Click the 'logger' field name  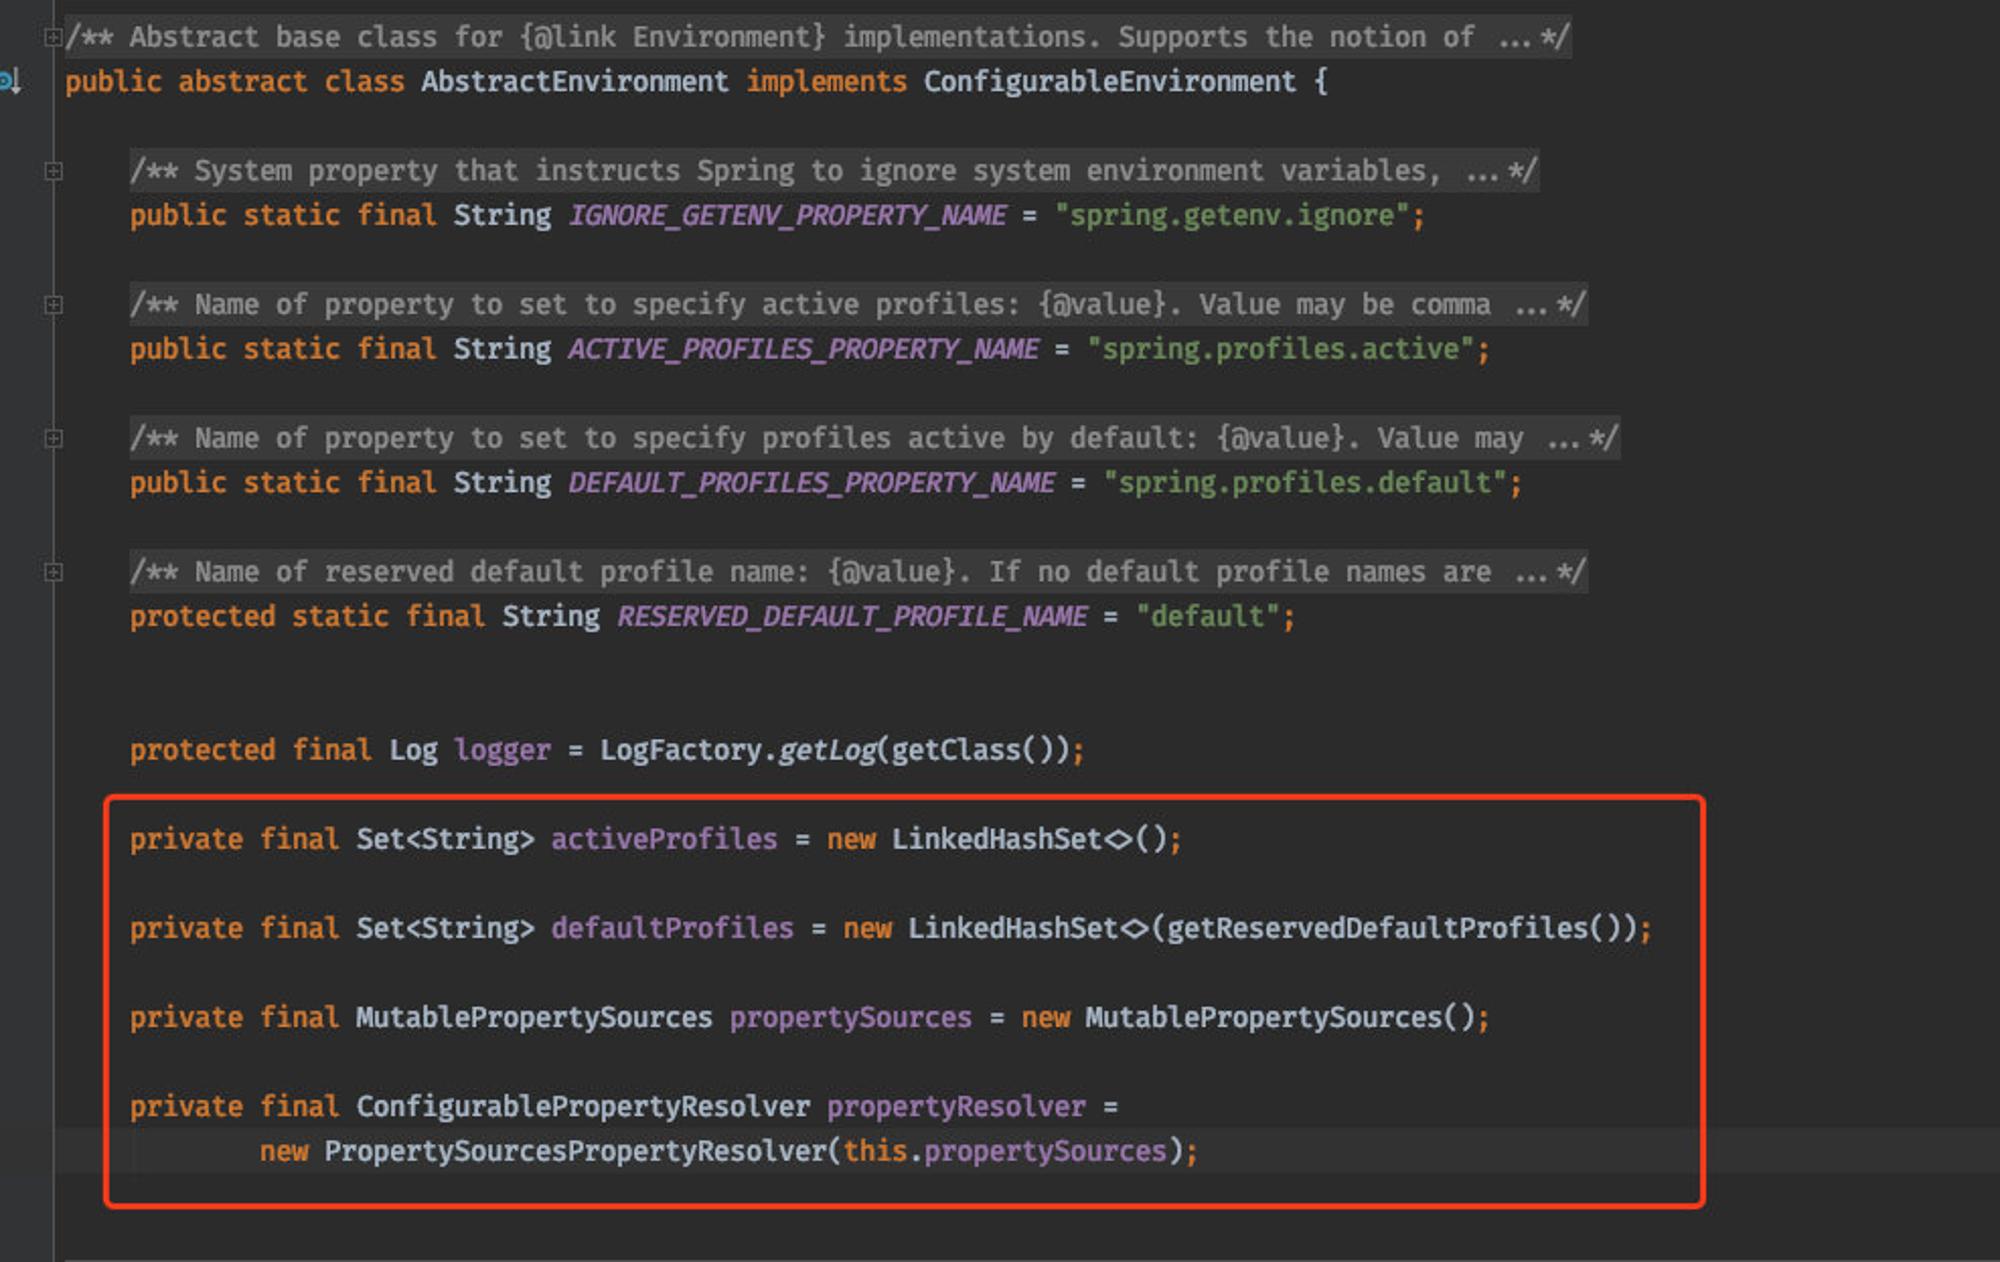click(x=502, y=750)
